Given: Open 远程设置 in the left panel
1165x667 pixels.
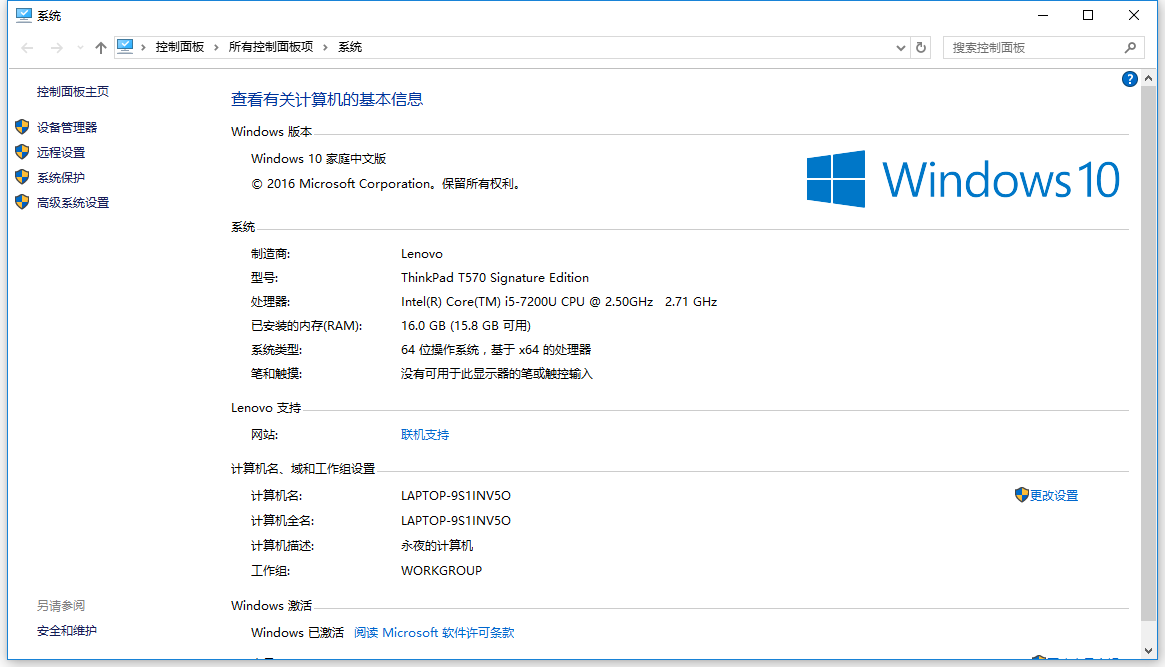Looking at the screenshot, I should click(59, 152).
